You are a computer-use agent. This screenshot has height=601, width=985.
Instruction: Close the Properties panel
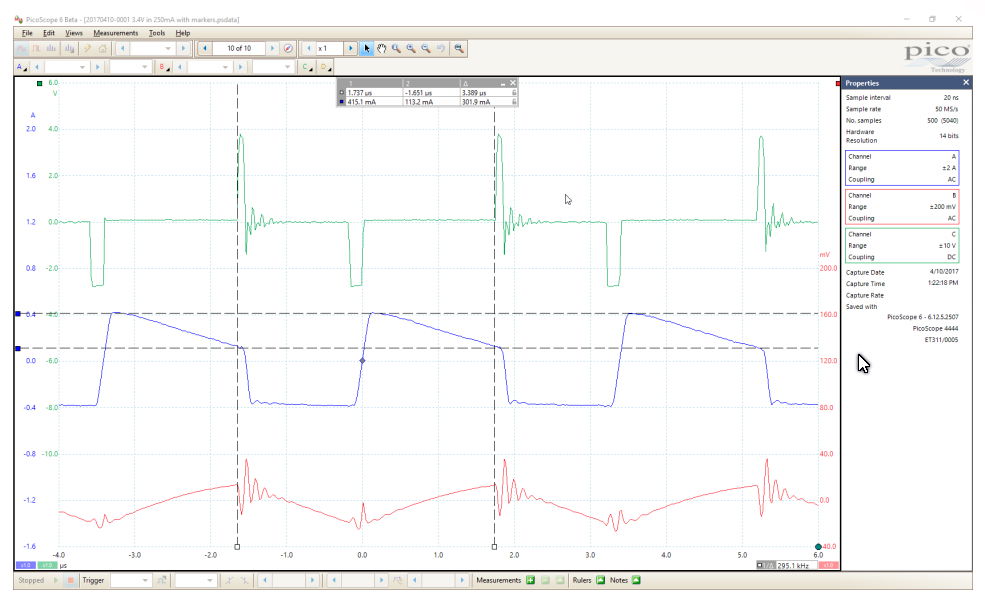(966, 83)
